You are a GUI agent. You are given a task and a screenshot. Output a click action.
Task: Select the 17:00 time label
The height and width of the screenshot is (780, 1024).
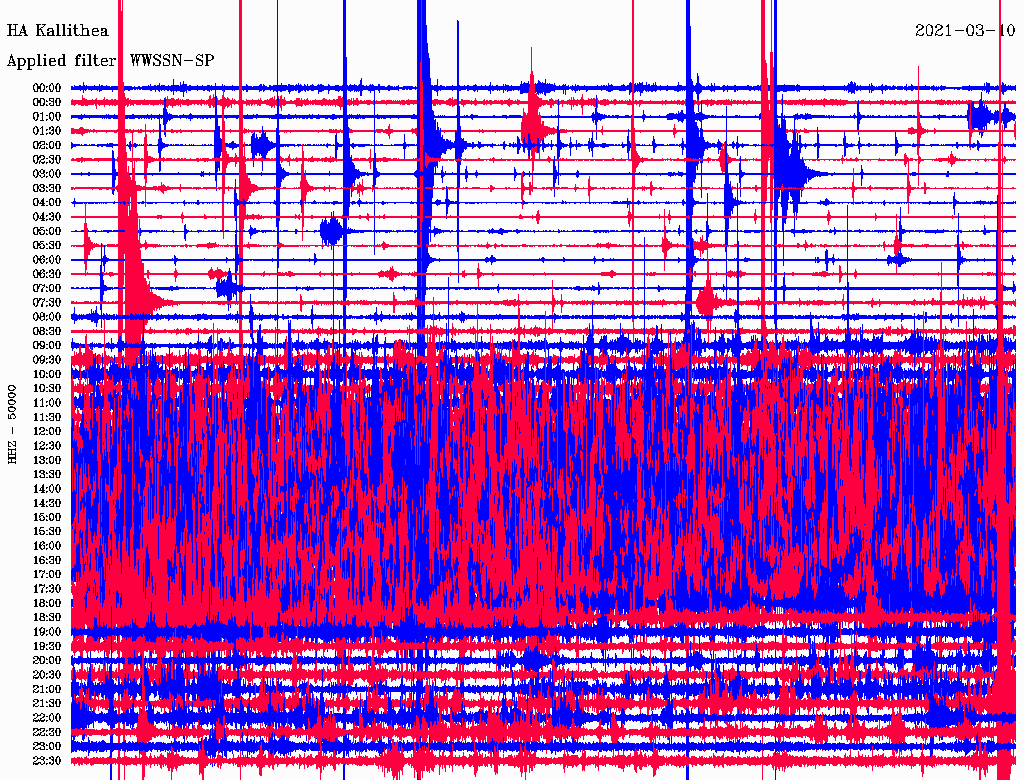click(x=47, y=575)
